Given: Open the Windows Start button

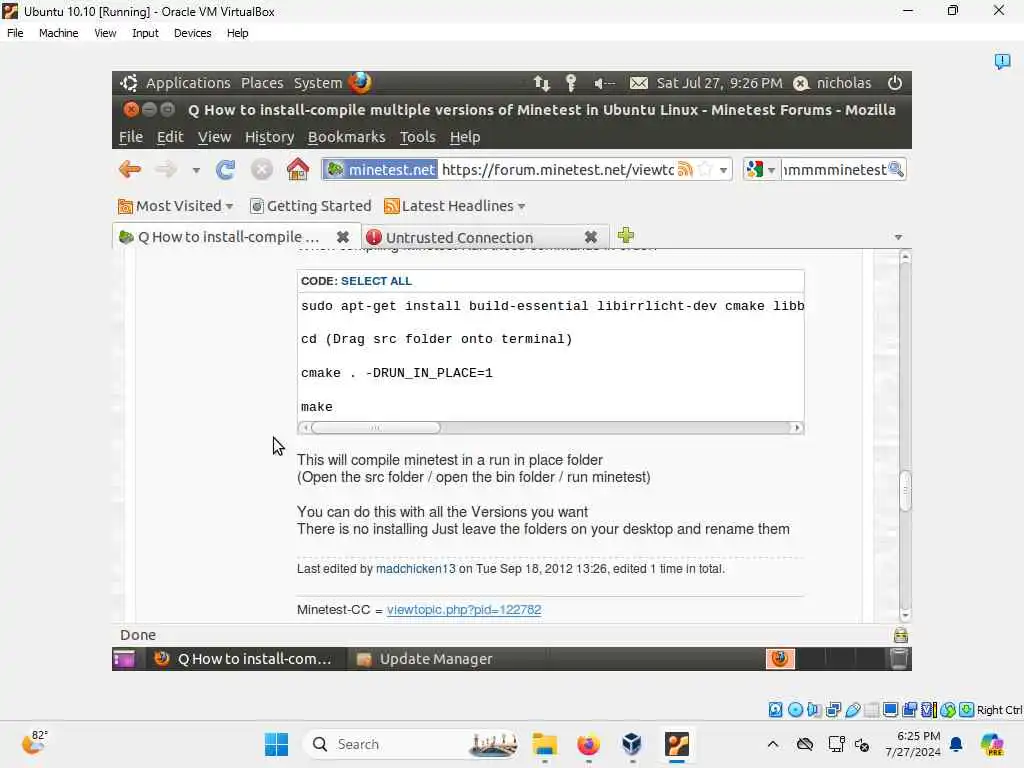Looking at the screenshot, I should [x=276, y=744].
